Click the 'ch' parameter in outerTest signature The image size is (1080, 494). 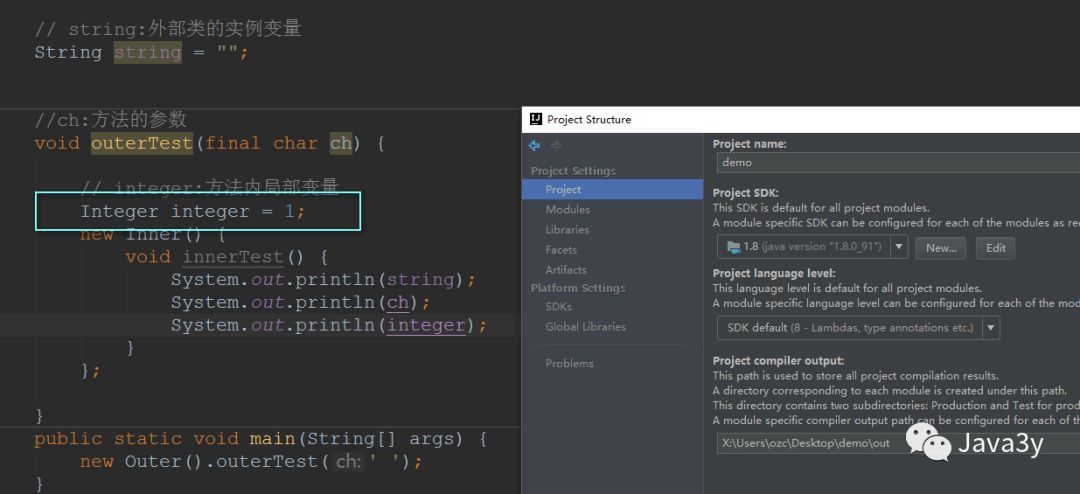point(340,143)
